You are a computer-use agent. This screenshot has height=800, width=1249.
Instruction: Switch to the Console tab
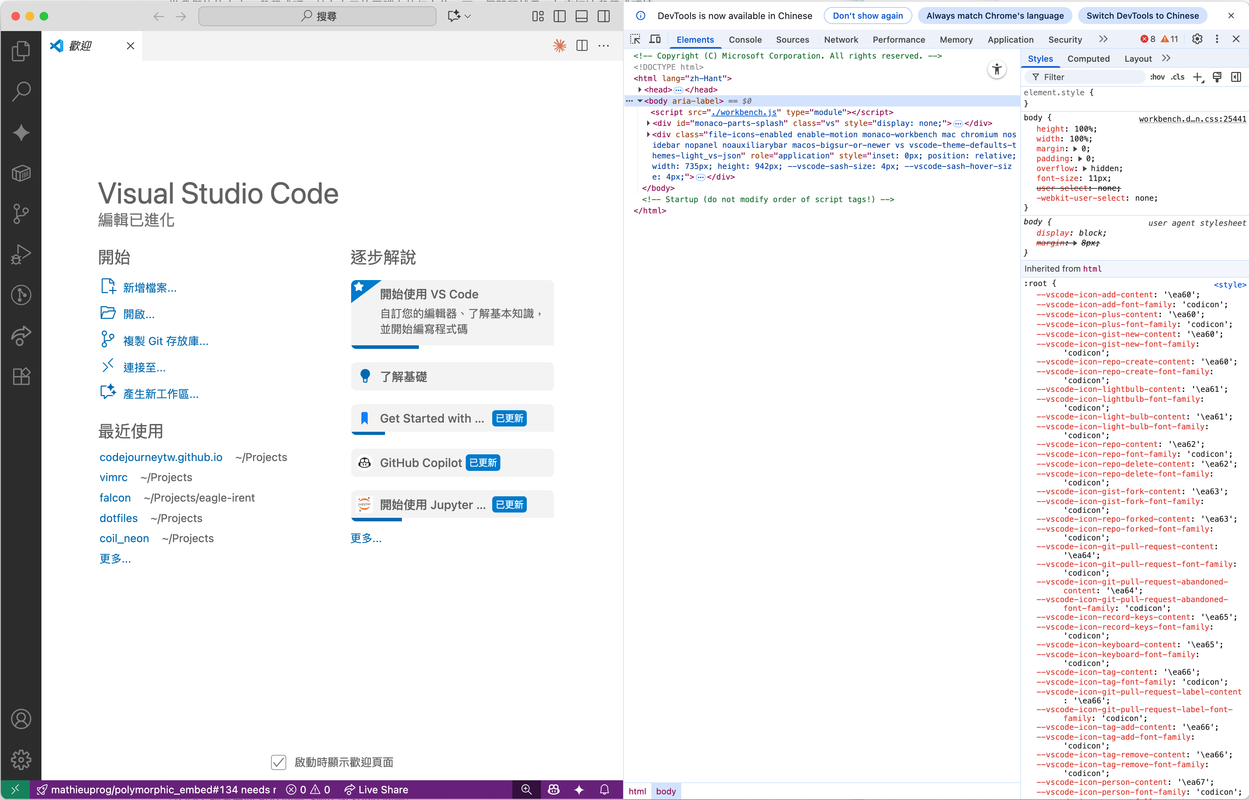click(x=745, y=40)
